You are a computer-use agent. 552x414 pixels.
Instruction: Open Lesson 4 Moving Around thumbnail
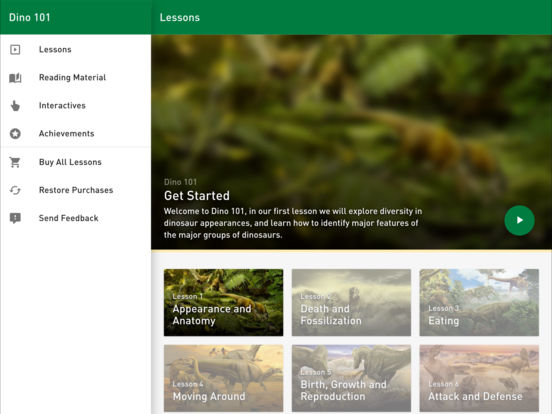224,378
